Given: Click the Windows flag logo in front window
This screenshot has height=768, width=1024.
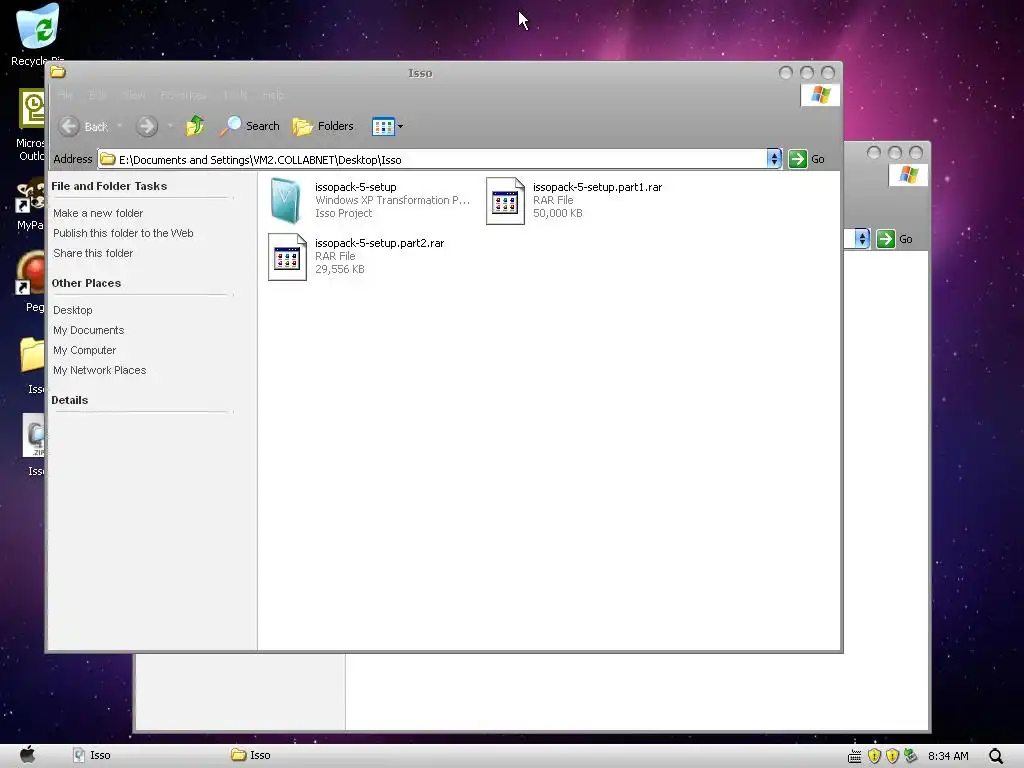Looking at the screenshot, I should (x=820, y=95).
